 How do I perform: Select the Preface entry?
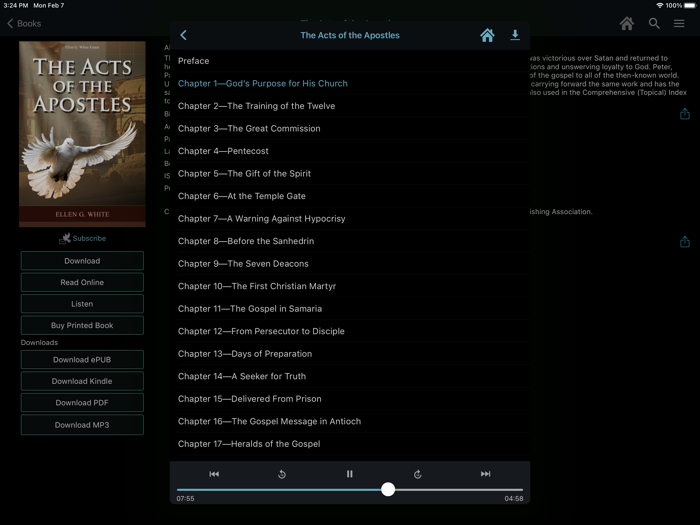click(350, 61)
